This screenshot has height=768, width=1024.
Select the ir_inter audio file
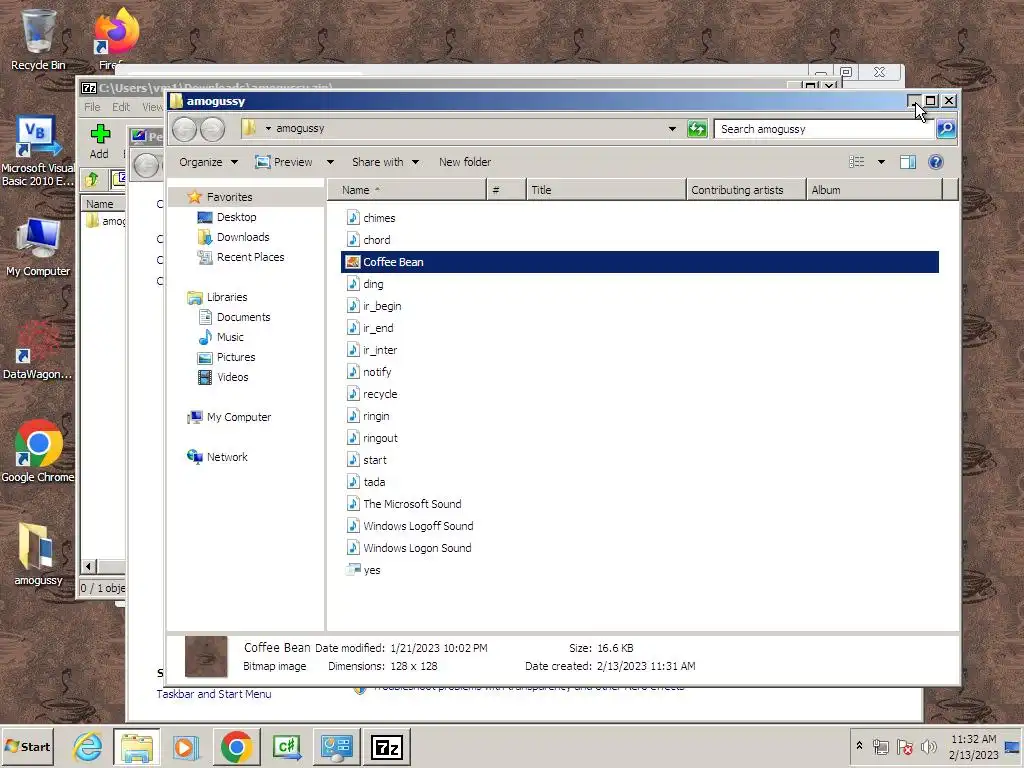tap(372, 350)
